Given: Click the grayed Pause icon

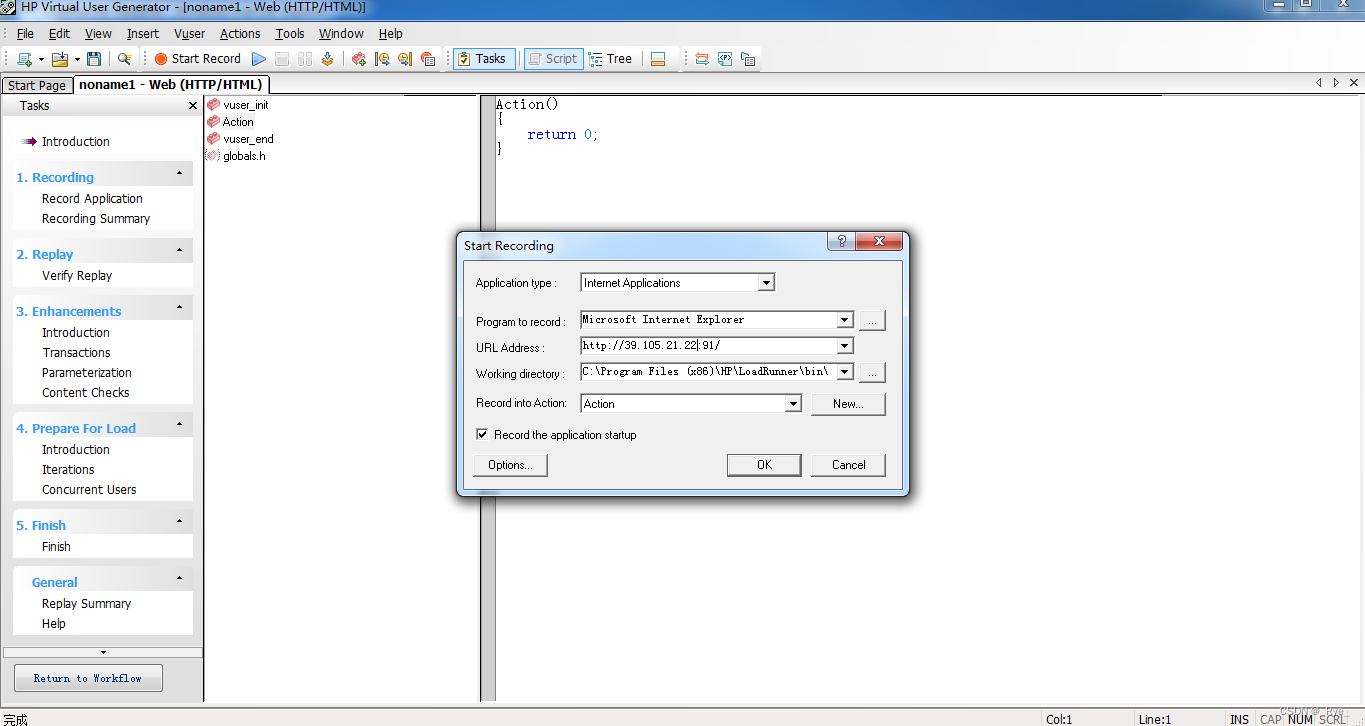Looking at the screenshot, I should click(305, 59).
